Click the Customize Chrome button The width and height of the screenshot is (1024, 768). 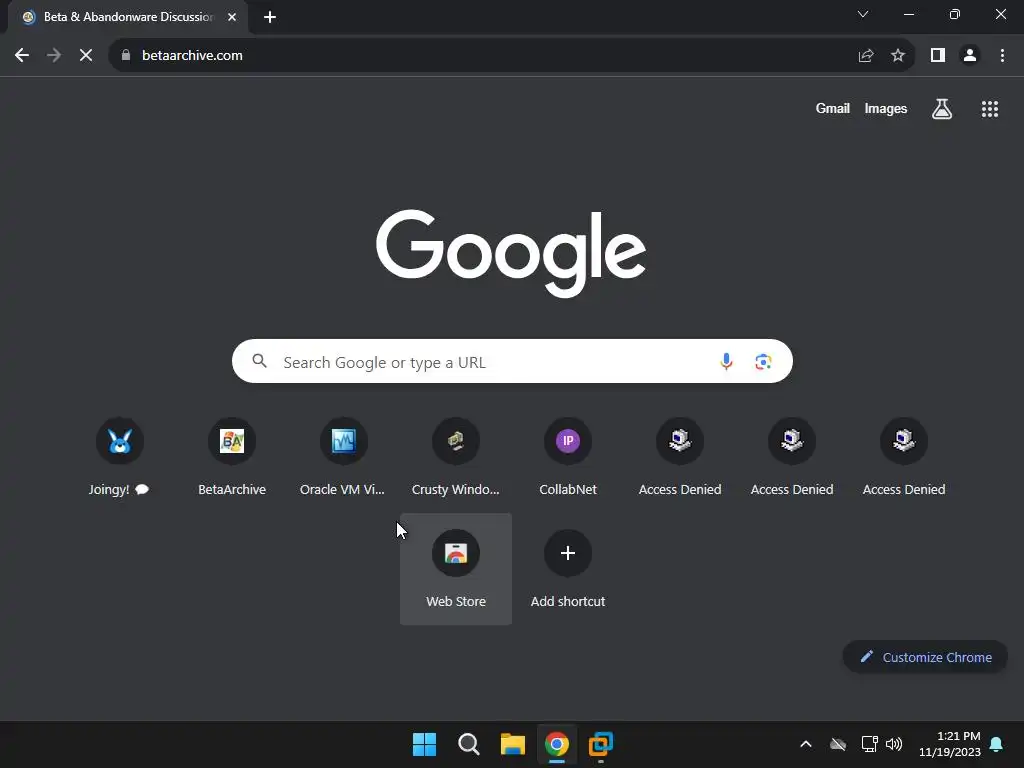925,657
